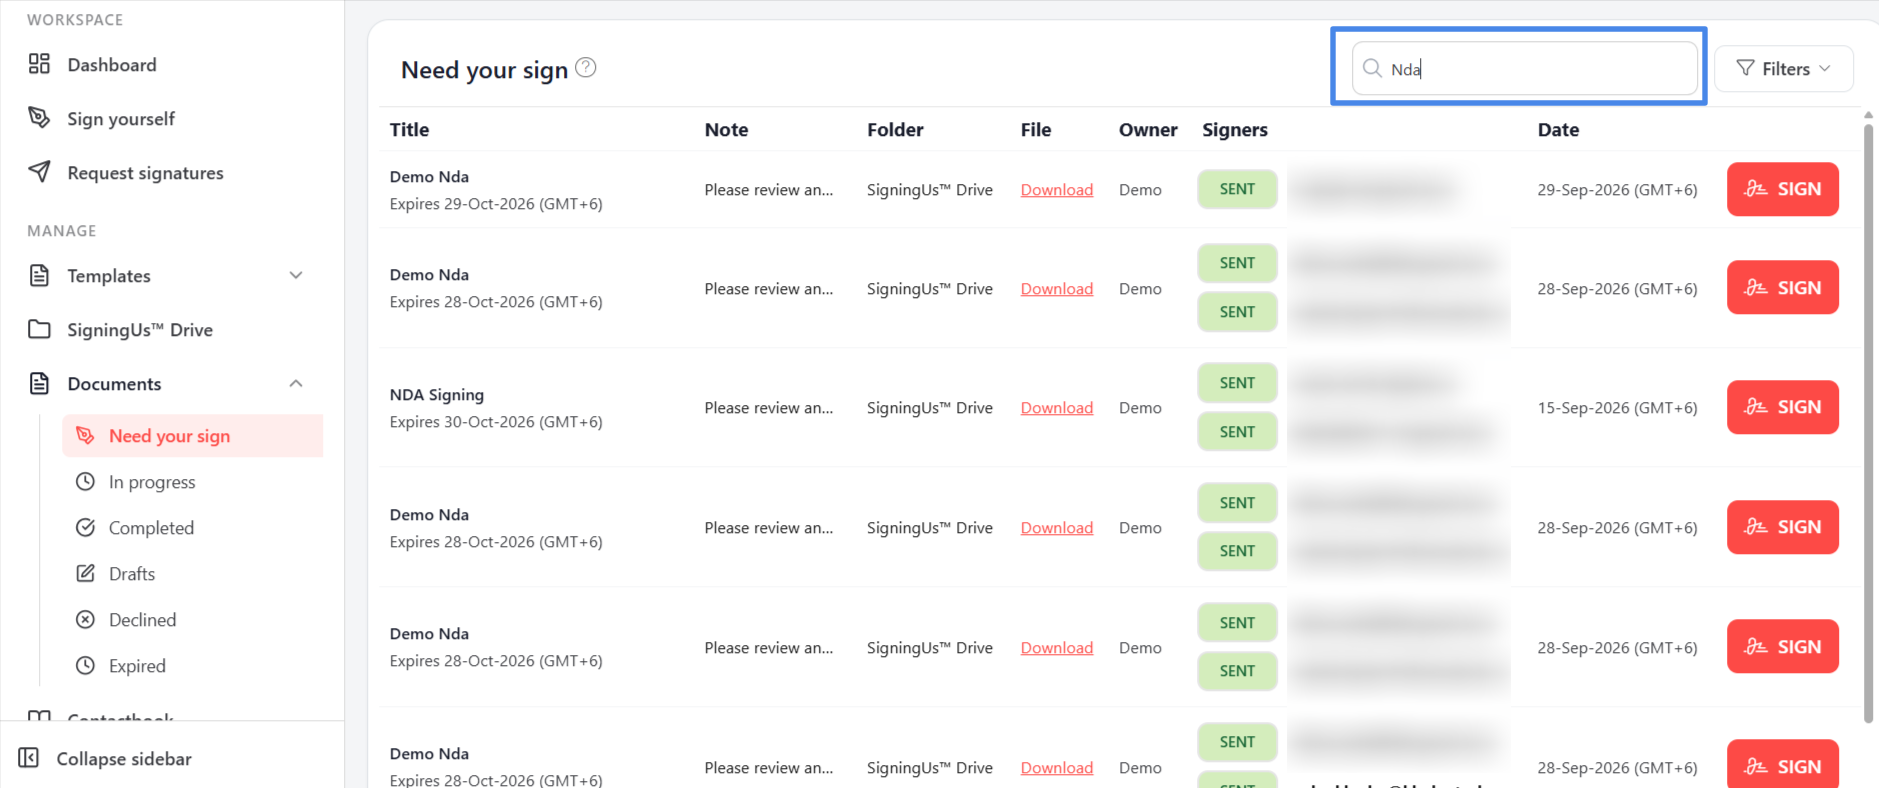The height and width of the screenshot is (788, 1879).
Task: Open the In progress documents list
Action: point(152,482)
